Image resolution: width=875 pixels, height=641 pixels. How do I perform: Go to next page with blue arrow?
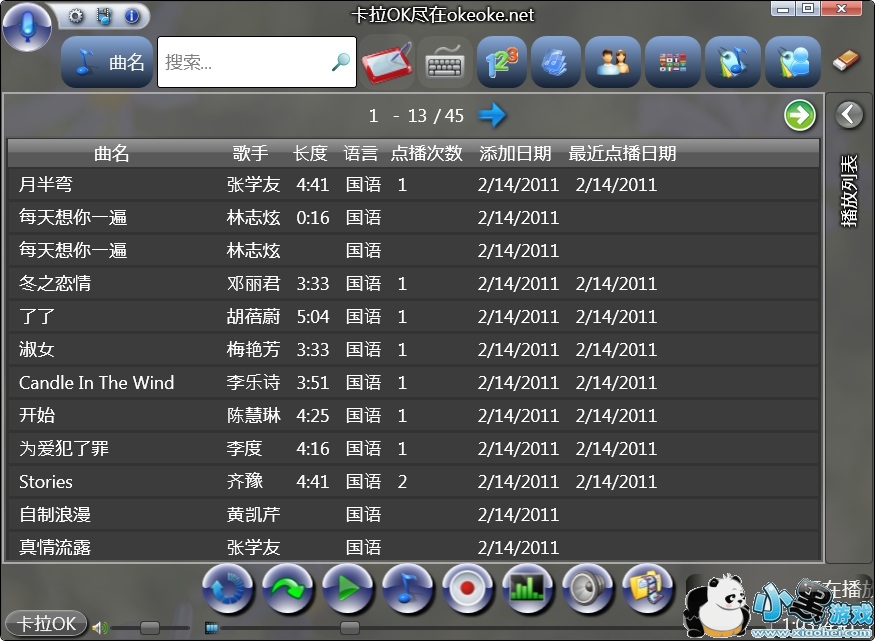[x=492, y=115]
